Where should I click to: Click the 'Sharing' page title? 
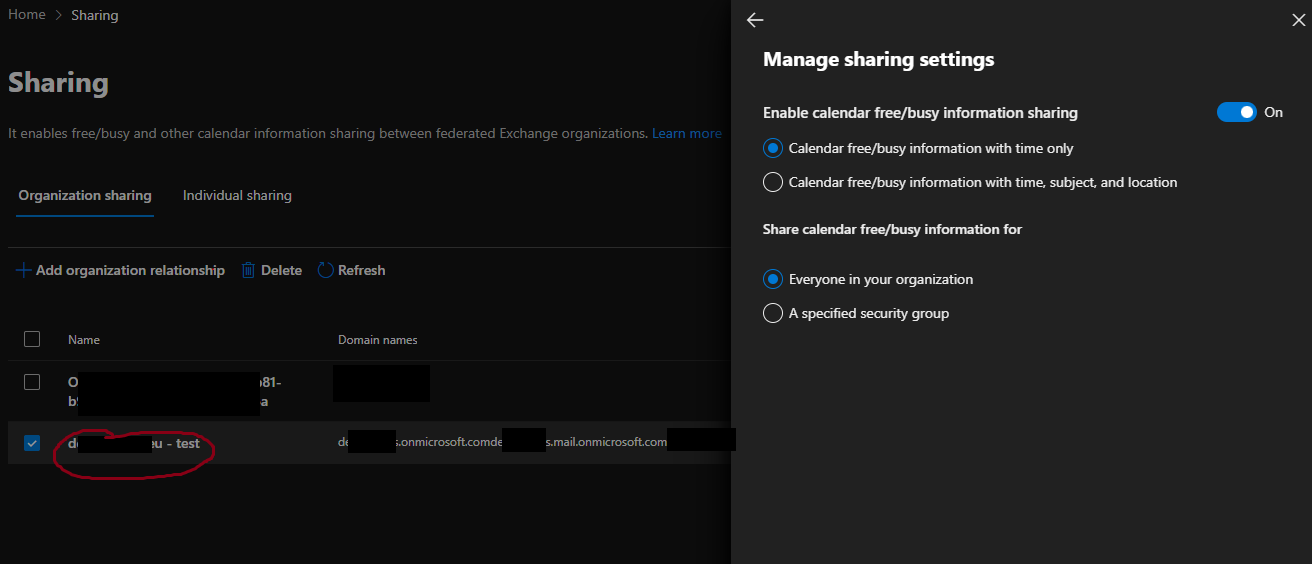tap(58, 82)
